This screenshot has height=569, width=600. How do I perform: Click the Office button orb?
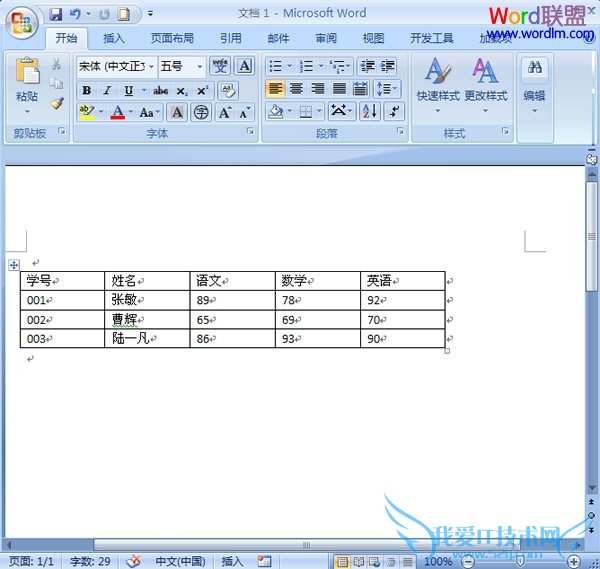point(22,22)
